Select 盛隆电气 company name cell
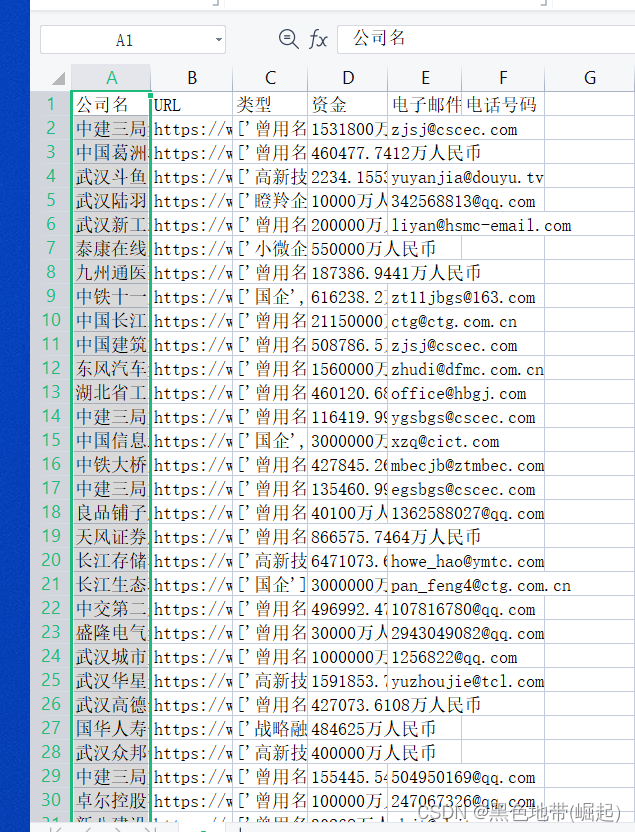The image size is (635, 832). (111, 632)
